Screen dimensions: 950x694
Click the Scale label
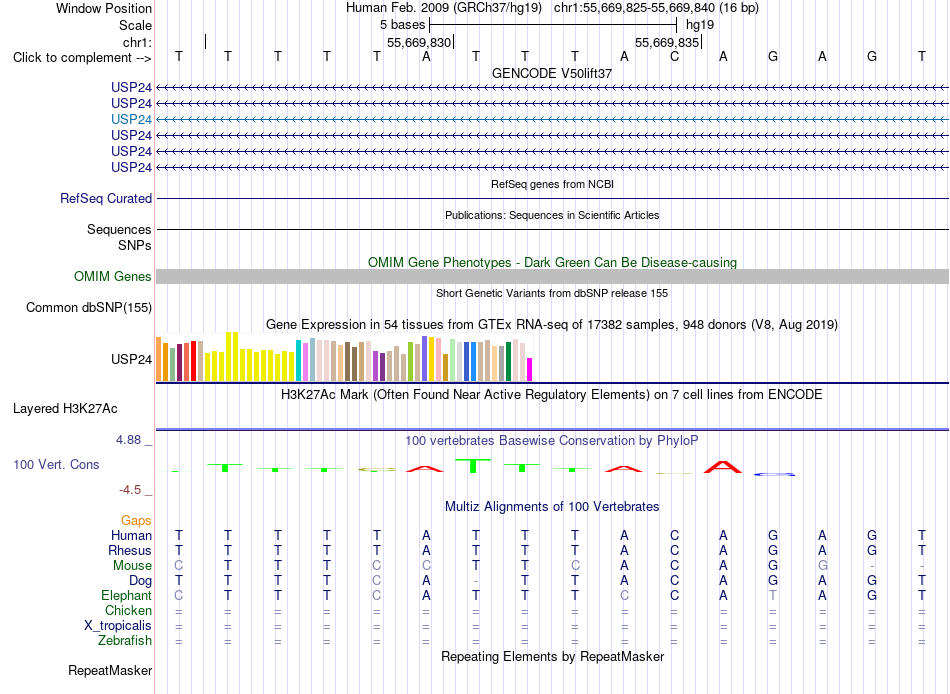click(135, 25)
